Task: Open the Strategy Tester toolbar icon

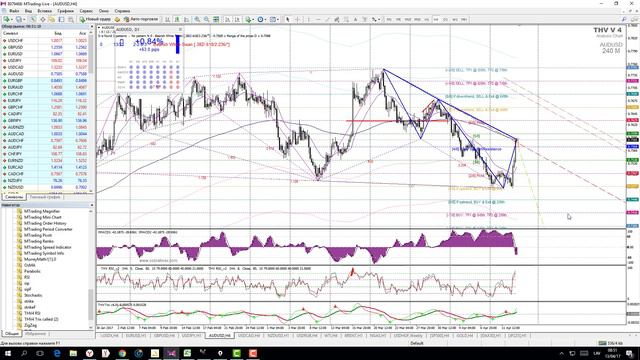Action: click(71, 19)
